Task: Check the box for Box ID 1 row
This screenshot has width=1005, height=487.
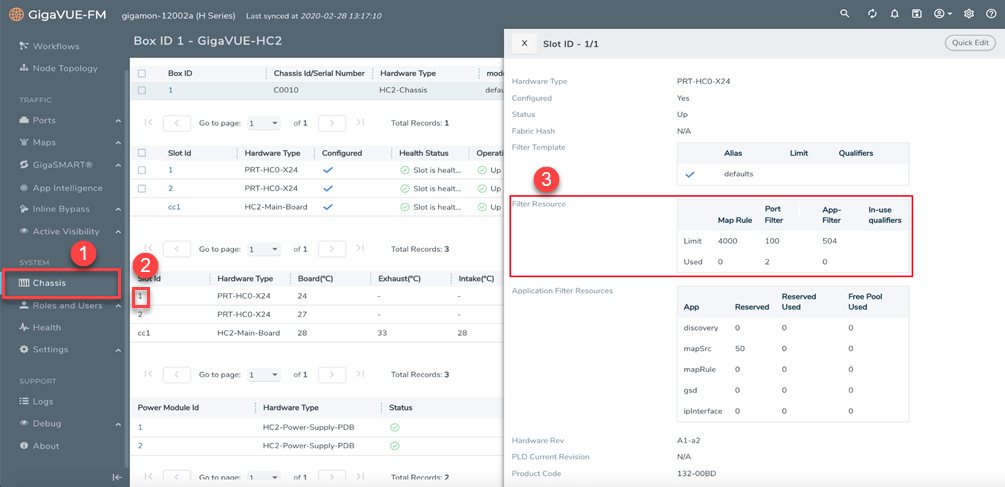Action: (x=142, y=90)
